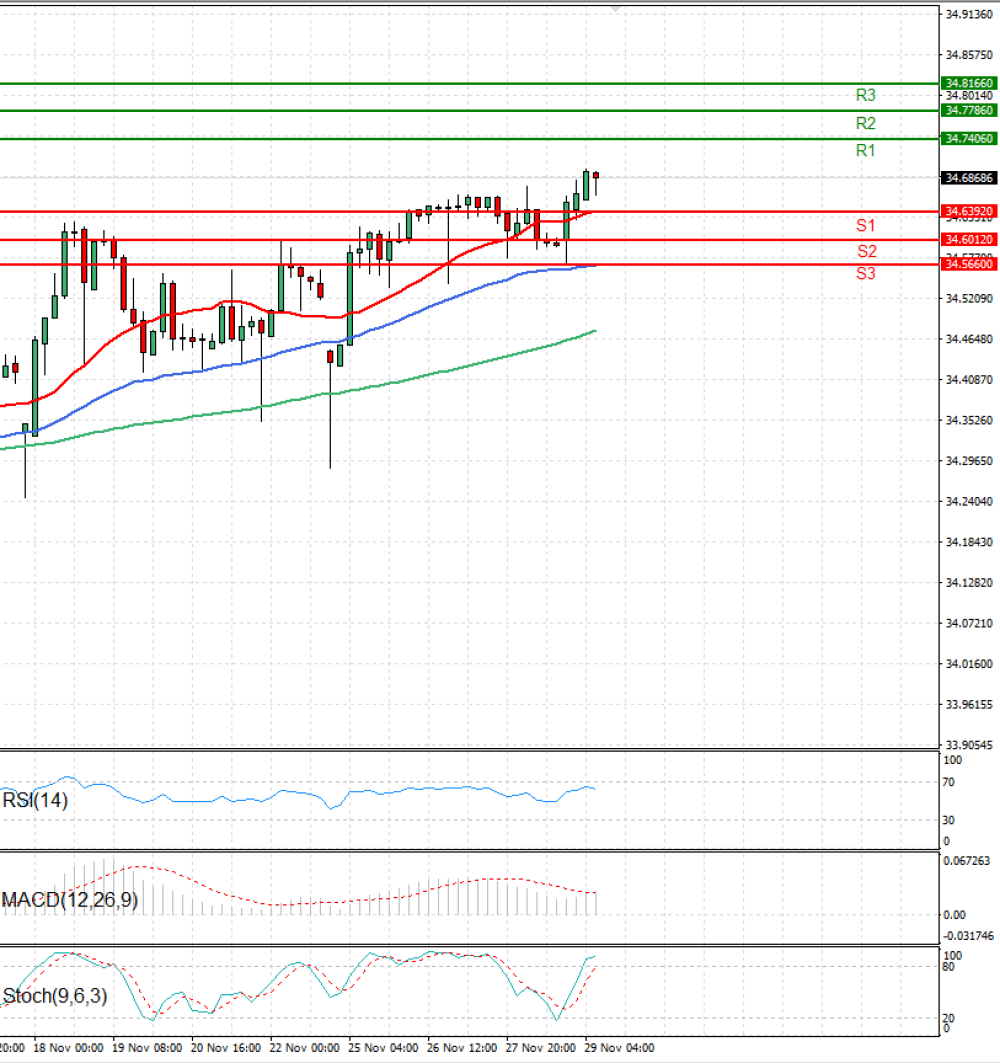
Task: Click the red 34.60120 price tag
Action: [x=969, y=239]
